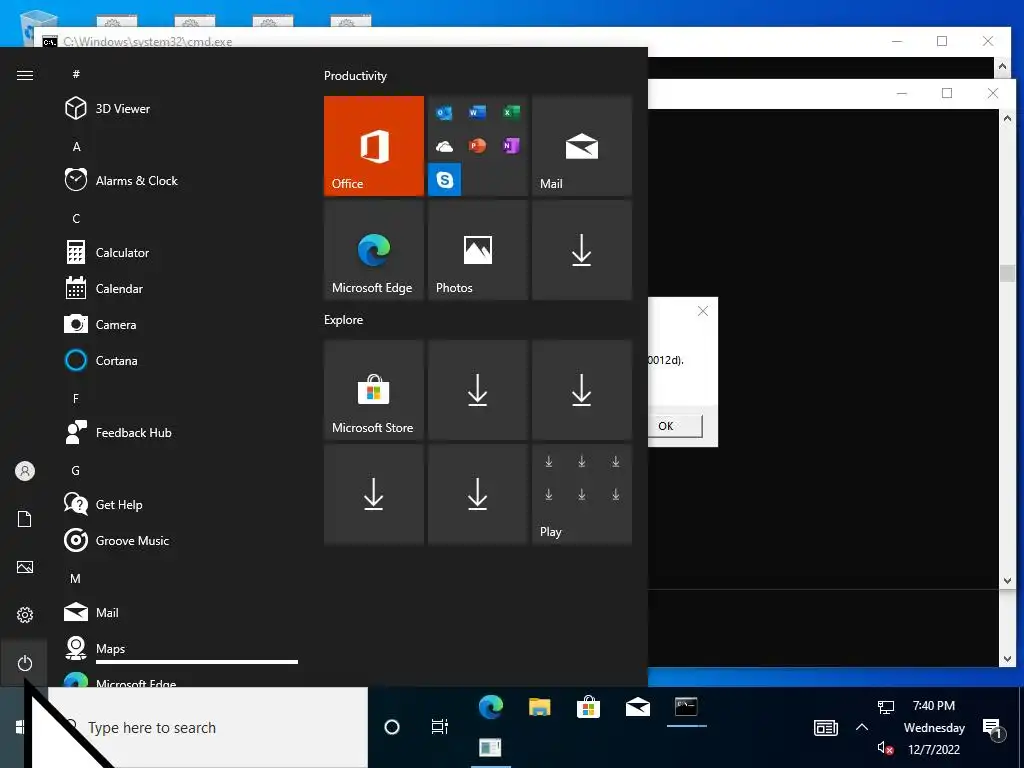Launch Get Help app
Image resolution: width=1024 pixels, height=768 pixels.
click(x=180, y=504)
